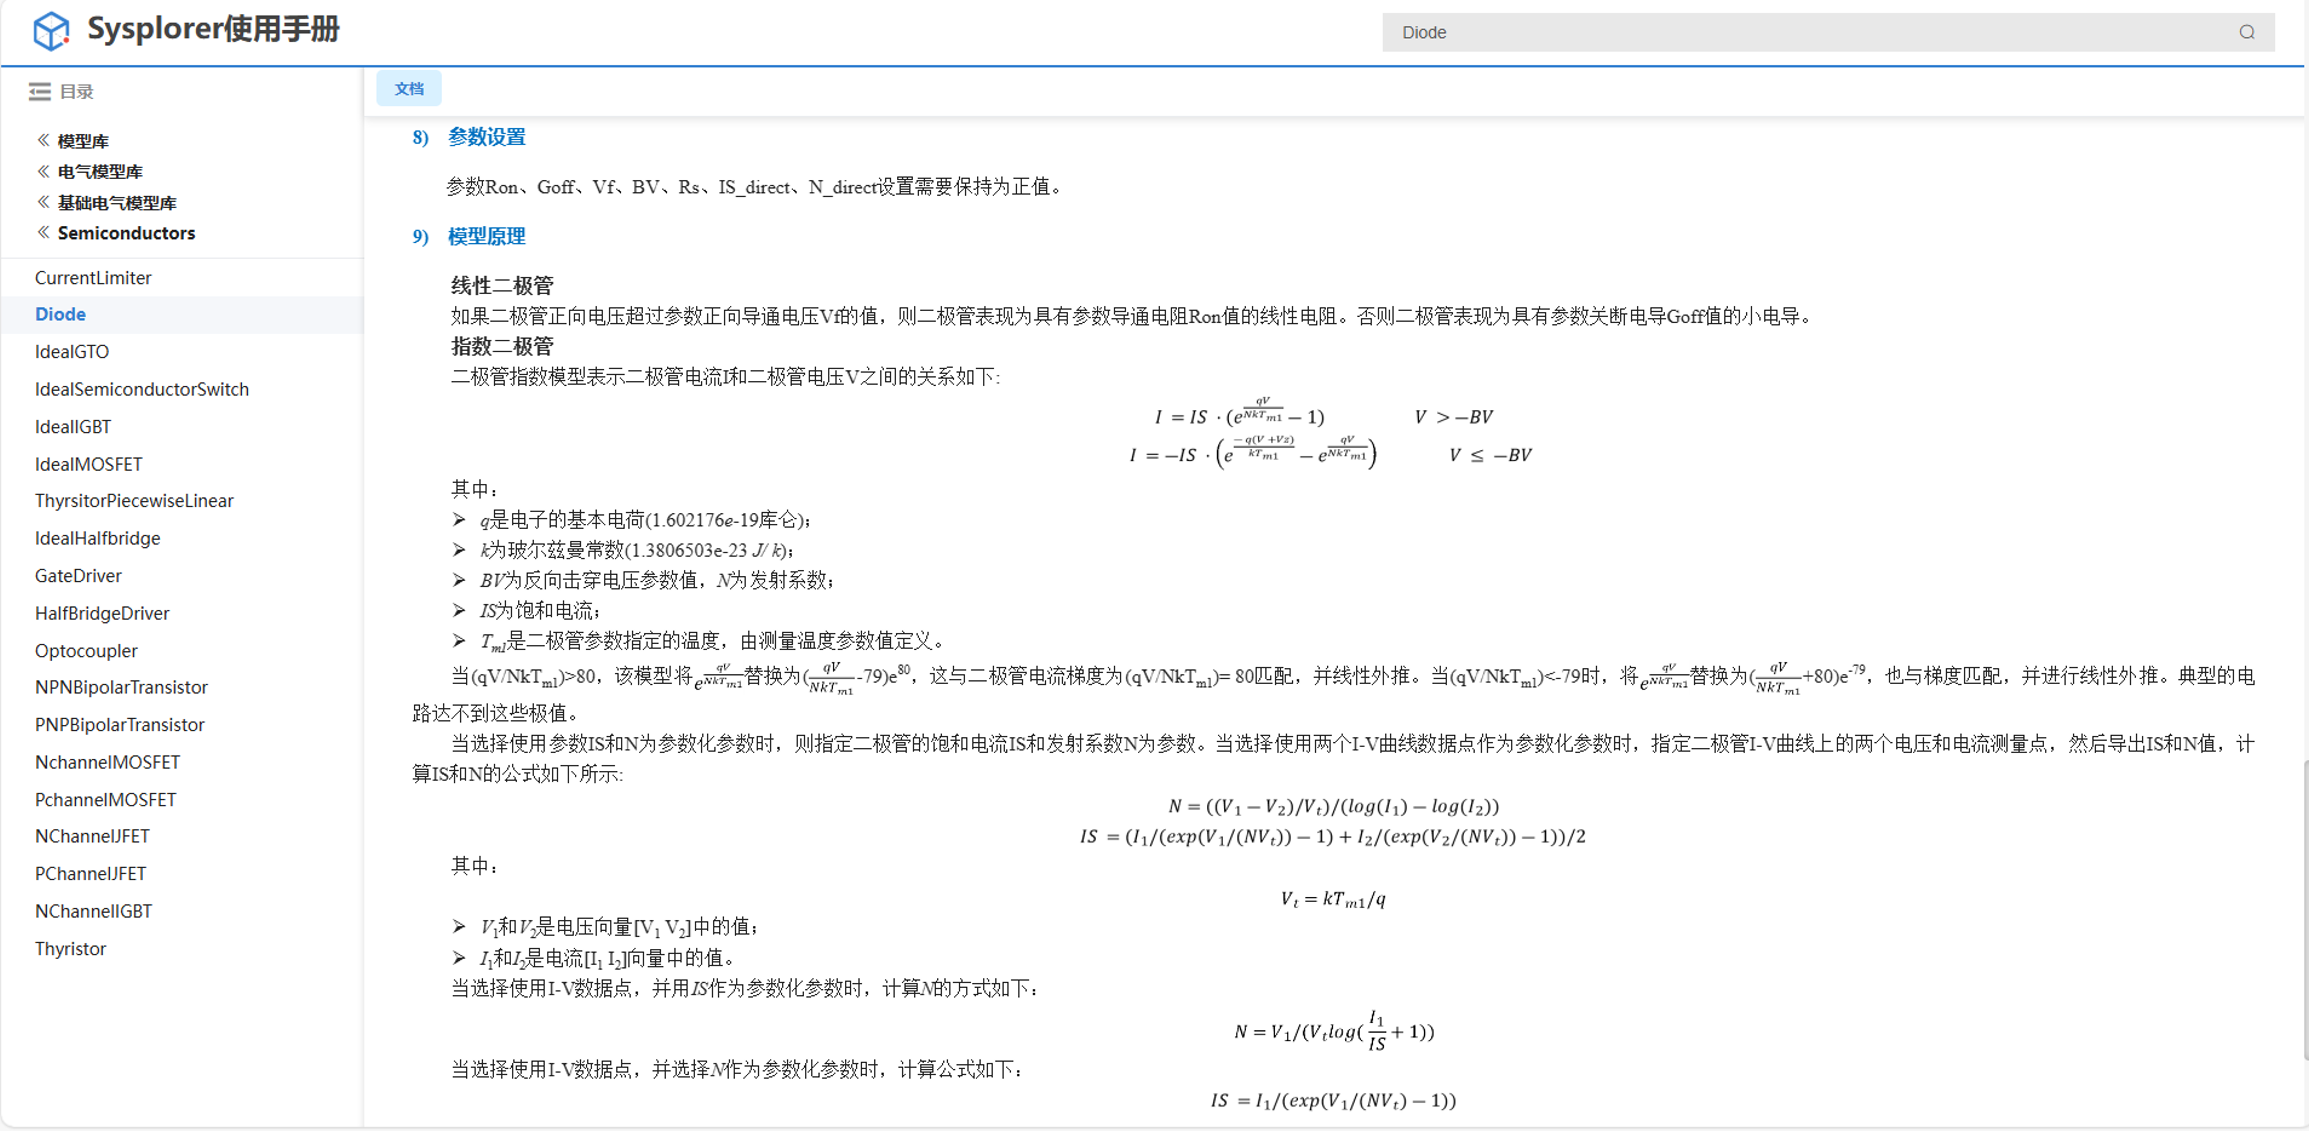Click the Sysplorer cube logo icon
This screenshot has height=1131, width=2309.
[51, 30]
